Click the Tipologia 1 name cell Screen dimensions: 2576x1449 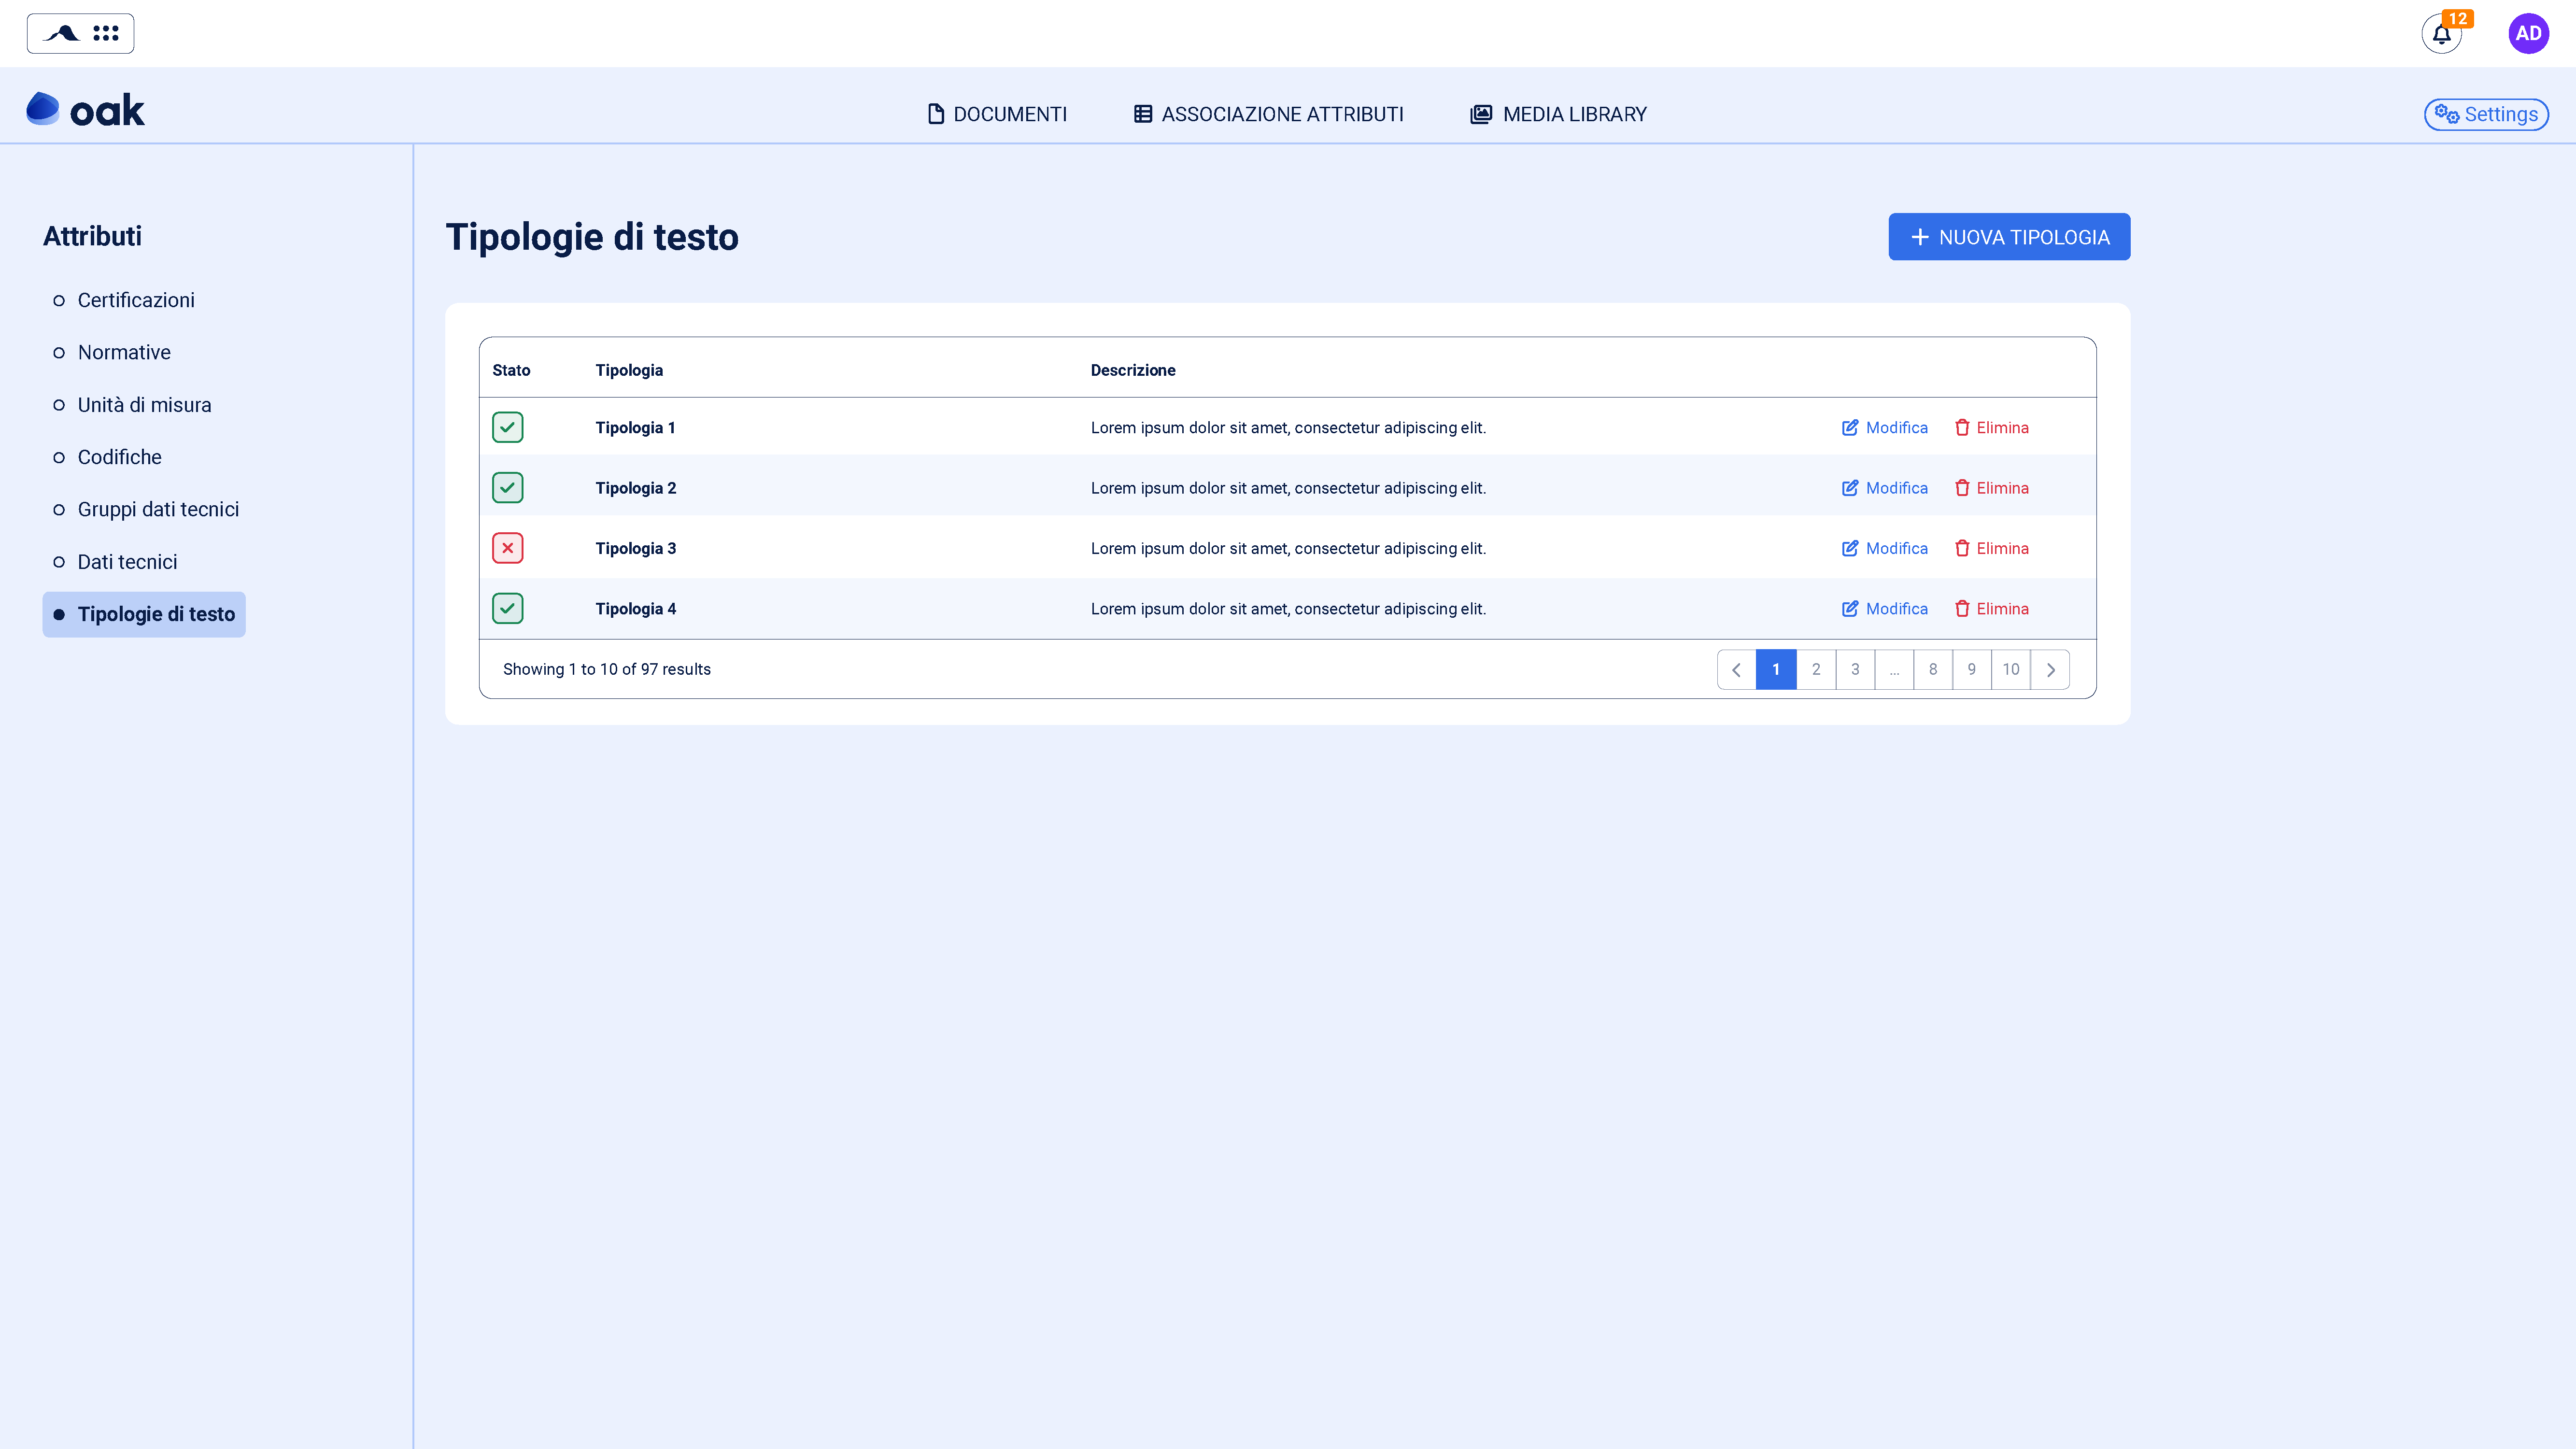pyautogui.click(x=636, y=428)
